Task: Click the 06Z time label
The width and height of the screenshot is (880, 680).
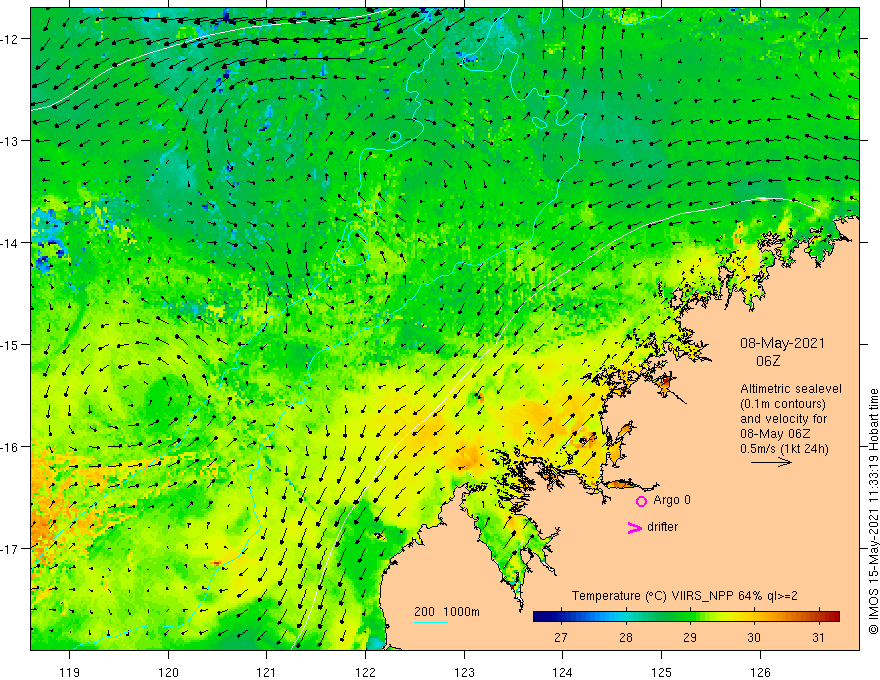Action: 768,361
